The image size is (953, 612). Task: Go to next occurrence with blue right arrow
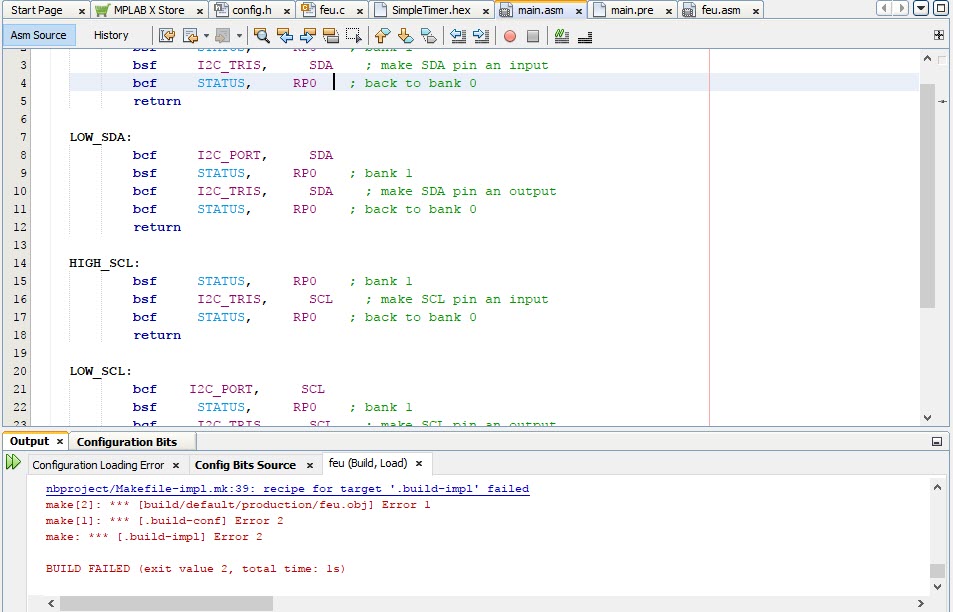(310, 33)
